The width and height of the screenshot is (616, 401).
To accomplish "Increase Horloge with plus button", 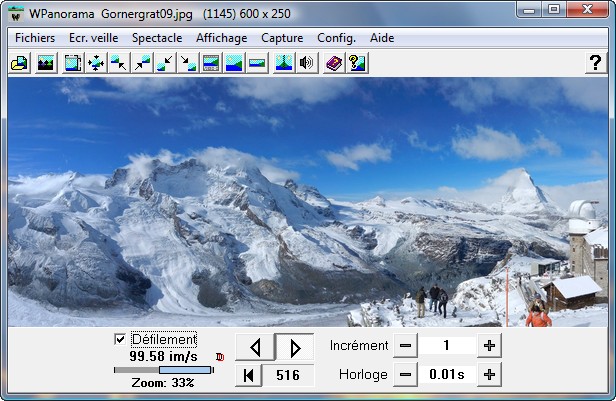I will (489, 375).
